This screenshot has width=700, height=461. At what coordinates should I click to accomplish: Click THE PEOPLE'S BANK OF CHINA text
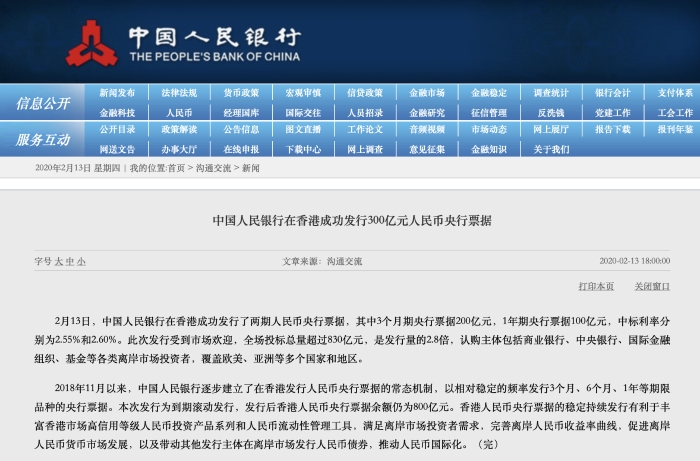pyautogui.click(x=215, y=57)
